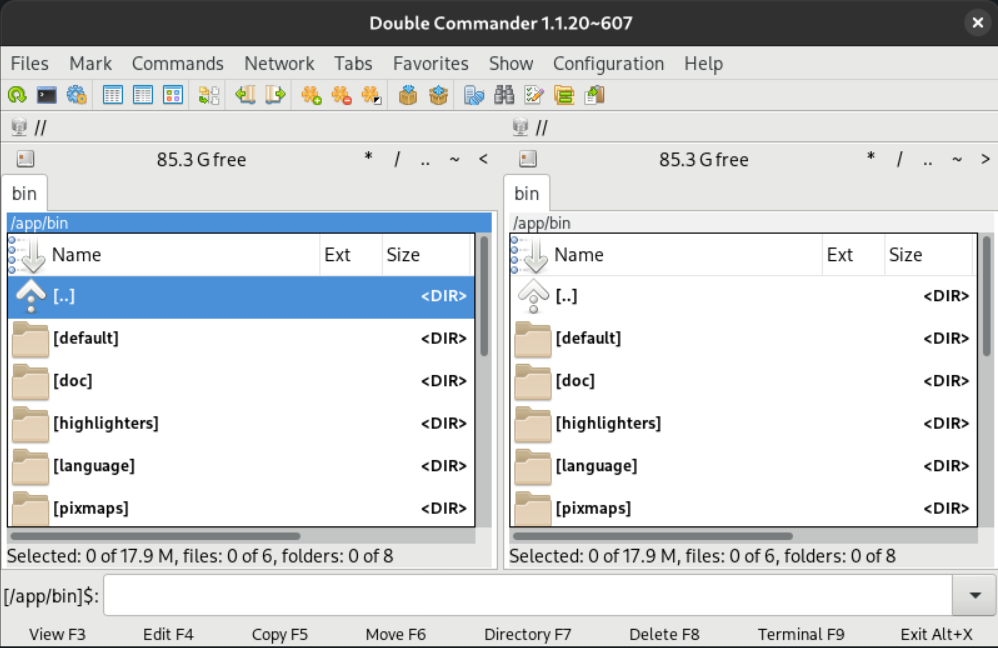This screenshot has height=648, width=998.
Task: Click the pack files box icon
Action: coord(407,96)
